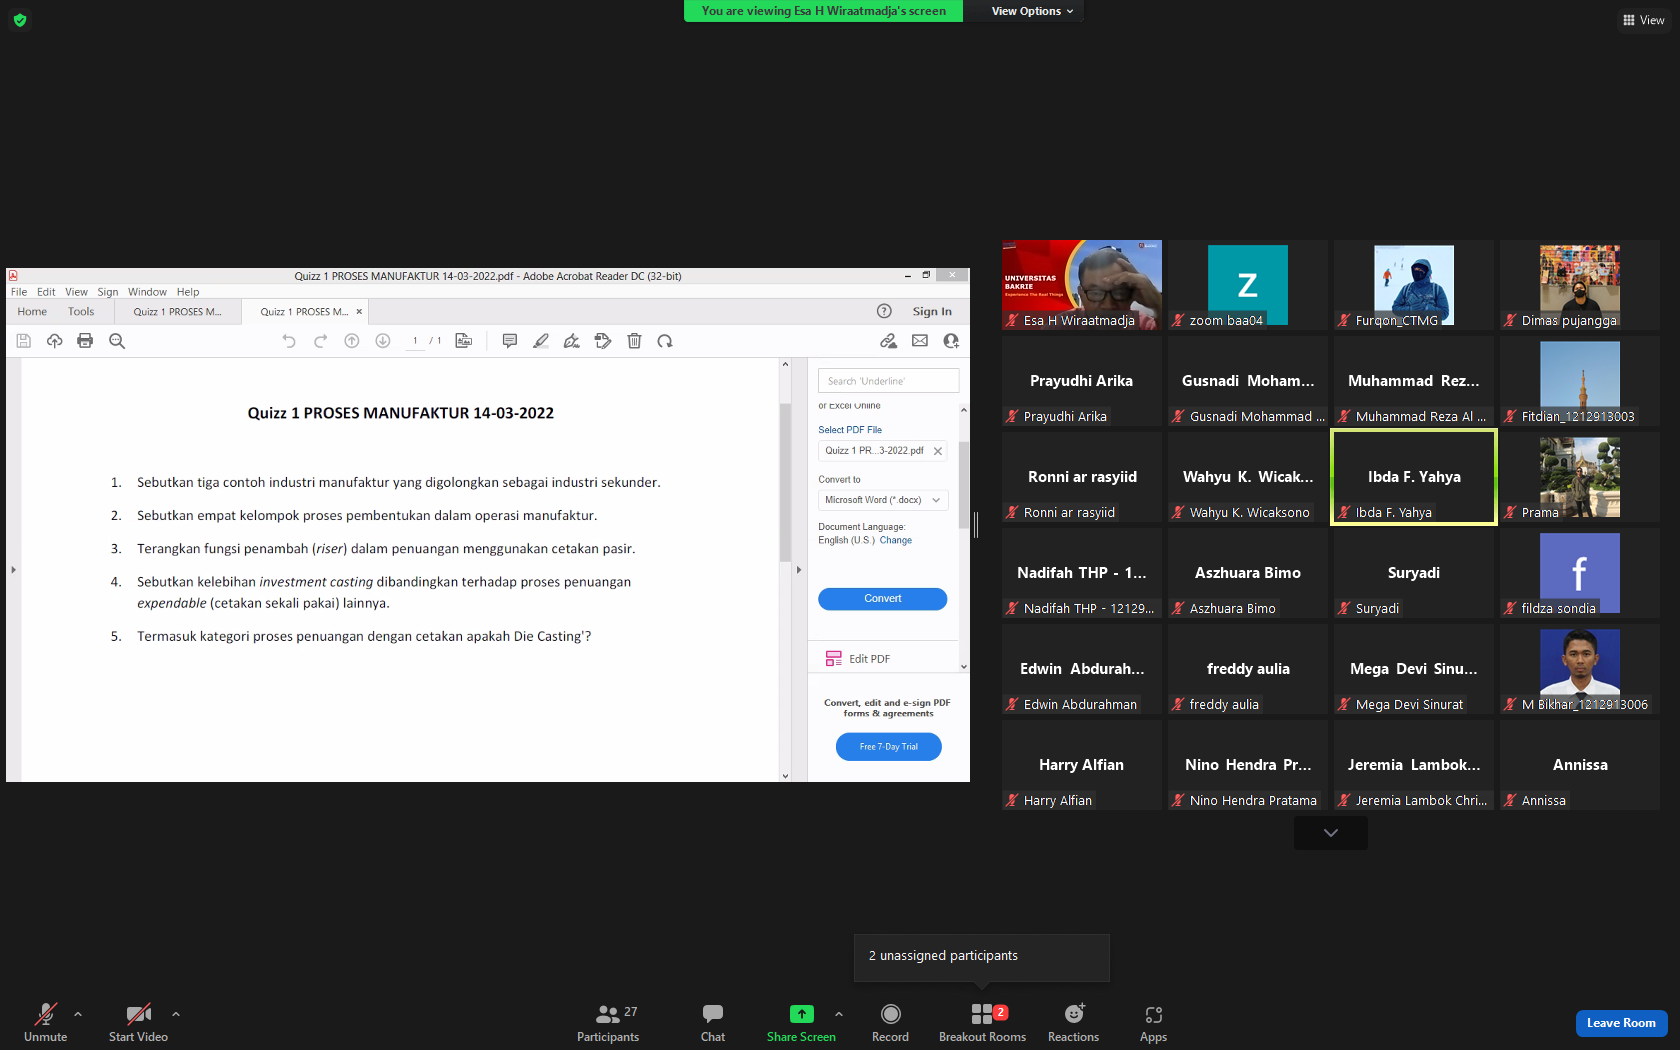Open the Zoom View layout button
The image size is (1680, 1050).
tap(1643, 20)
